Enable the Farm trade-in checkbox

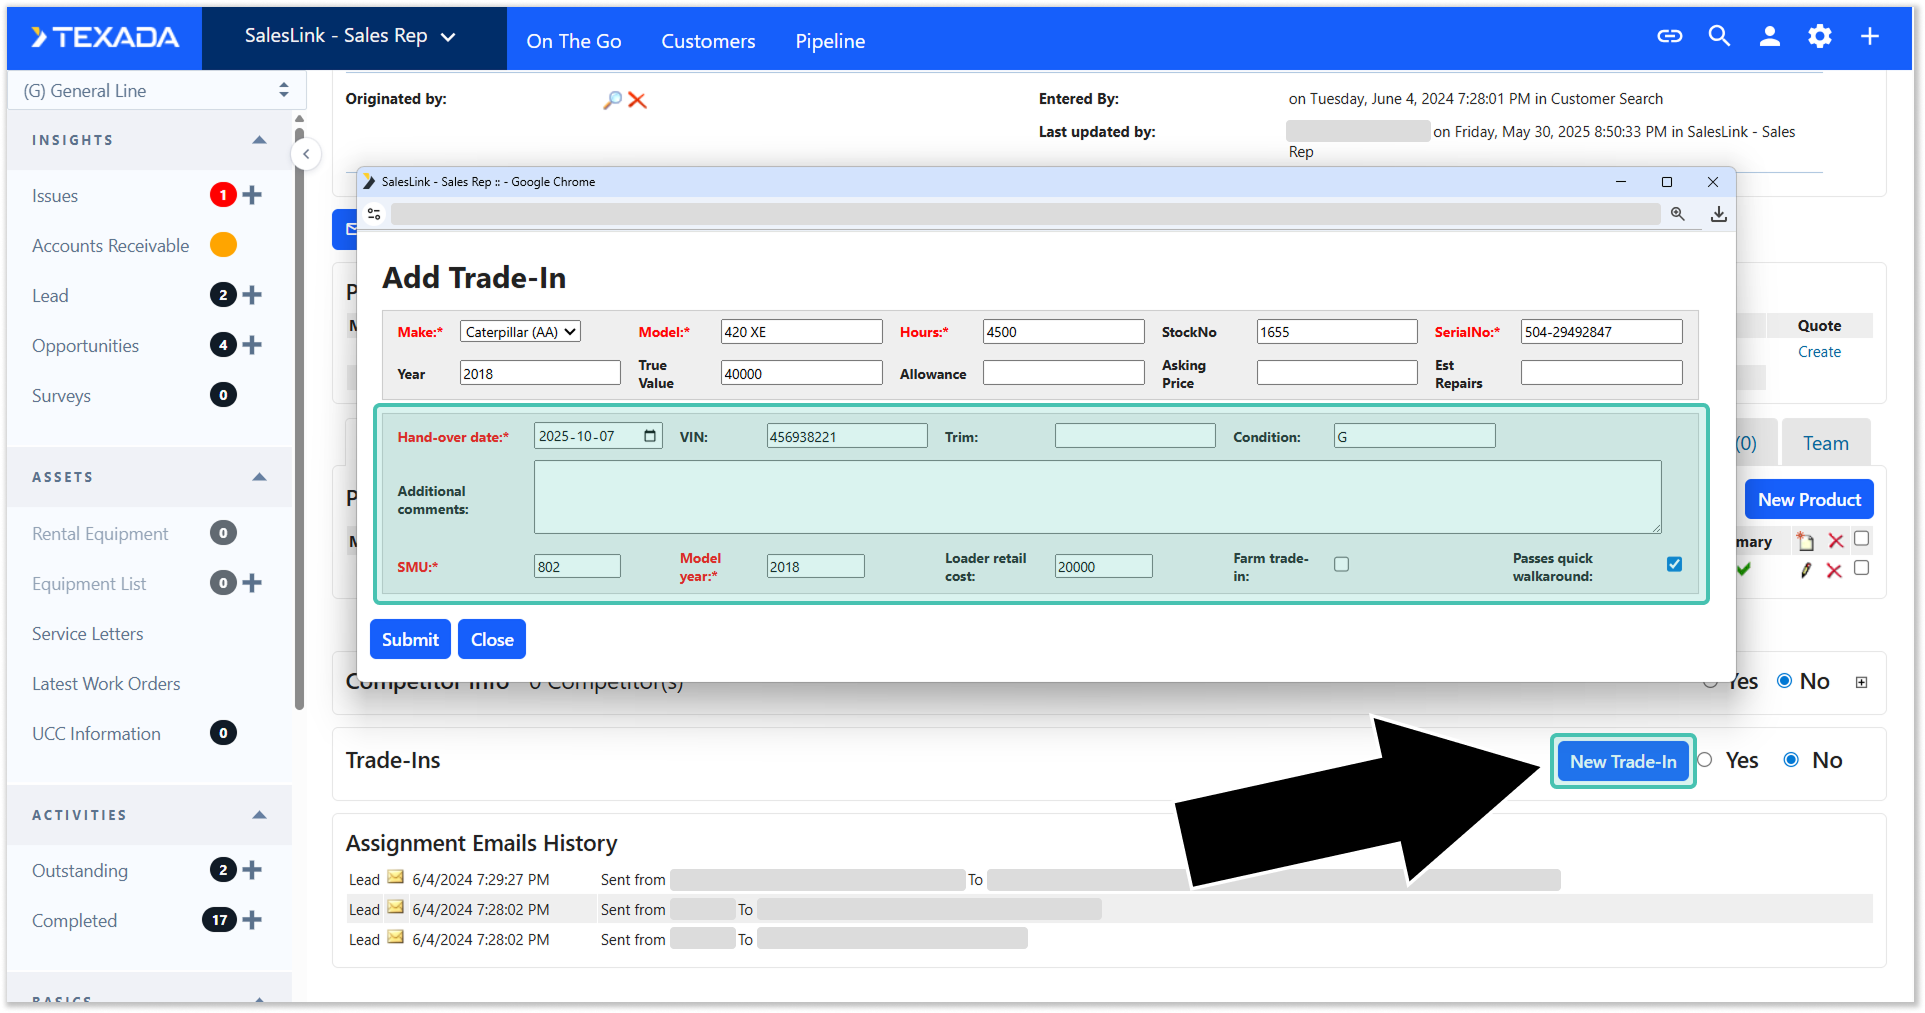tap(1341, 565)
